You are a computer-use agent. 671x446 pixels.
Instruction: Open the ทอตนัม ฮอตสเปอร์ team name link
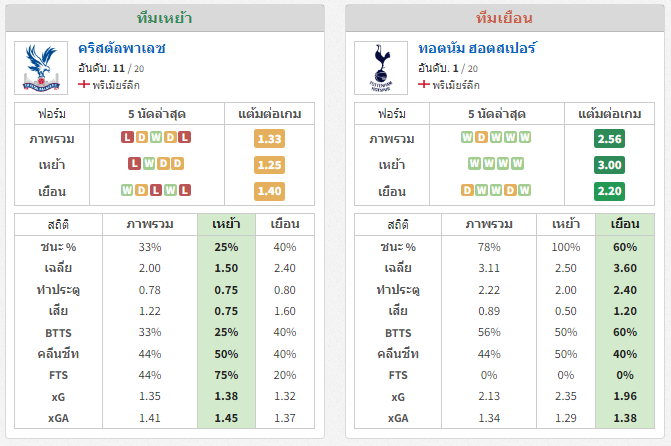click(x=477, y=48)
